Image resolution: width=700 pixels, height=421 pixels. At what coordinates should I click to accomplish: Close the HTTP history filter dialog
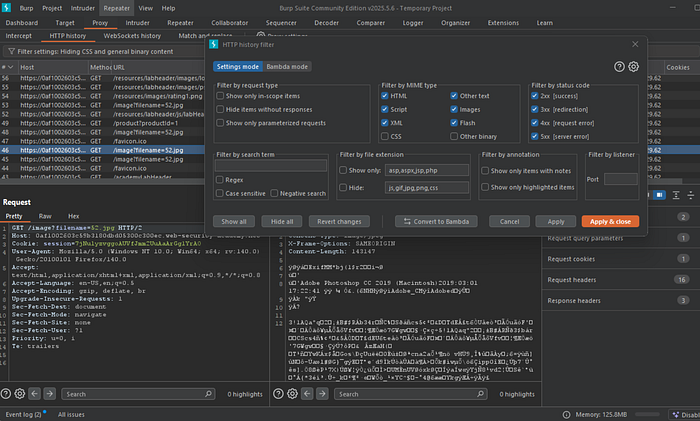[636, 45]
